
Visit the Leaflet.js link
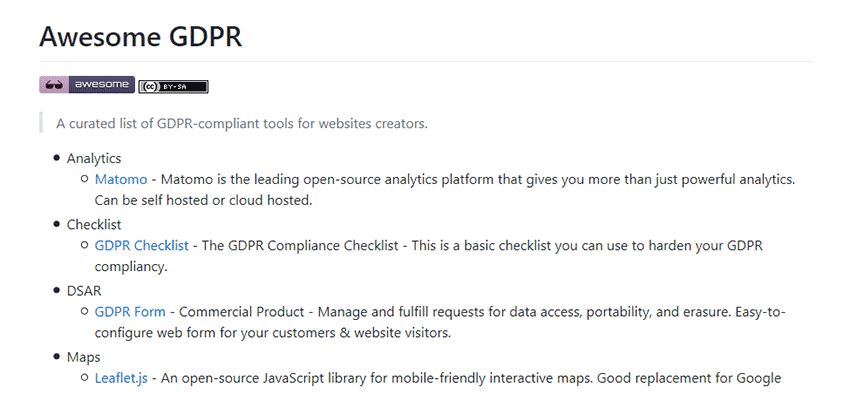121,378
